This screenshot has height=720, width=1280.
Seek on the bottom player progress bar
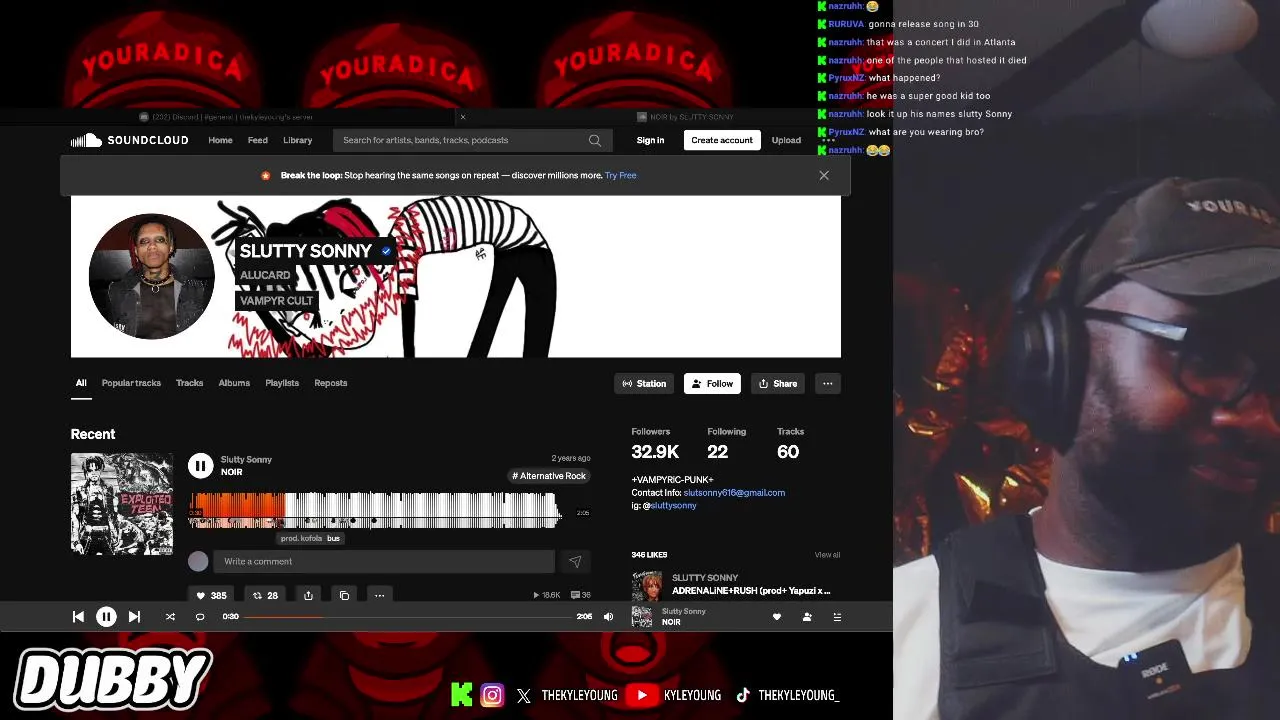pyautogui.click(x=407, y=617)
